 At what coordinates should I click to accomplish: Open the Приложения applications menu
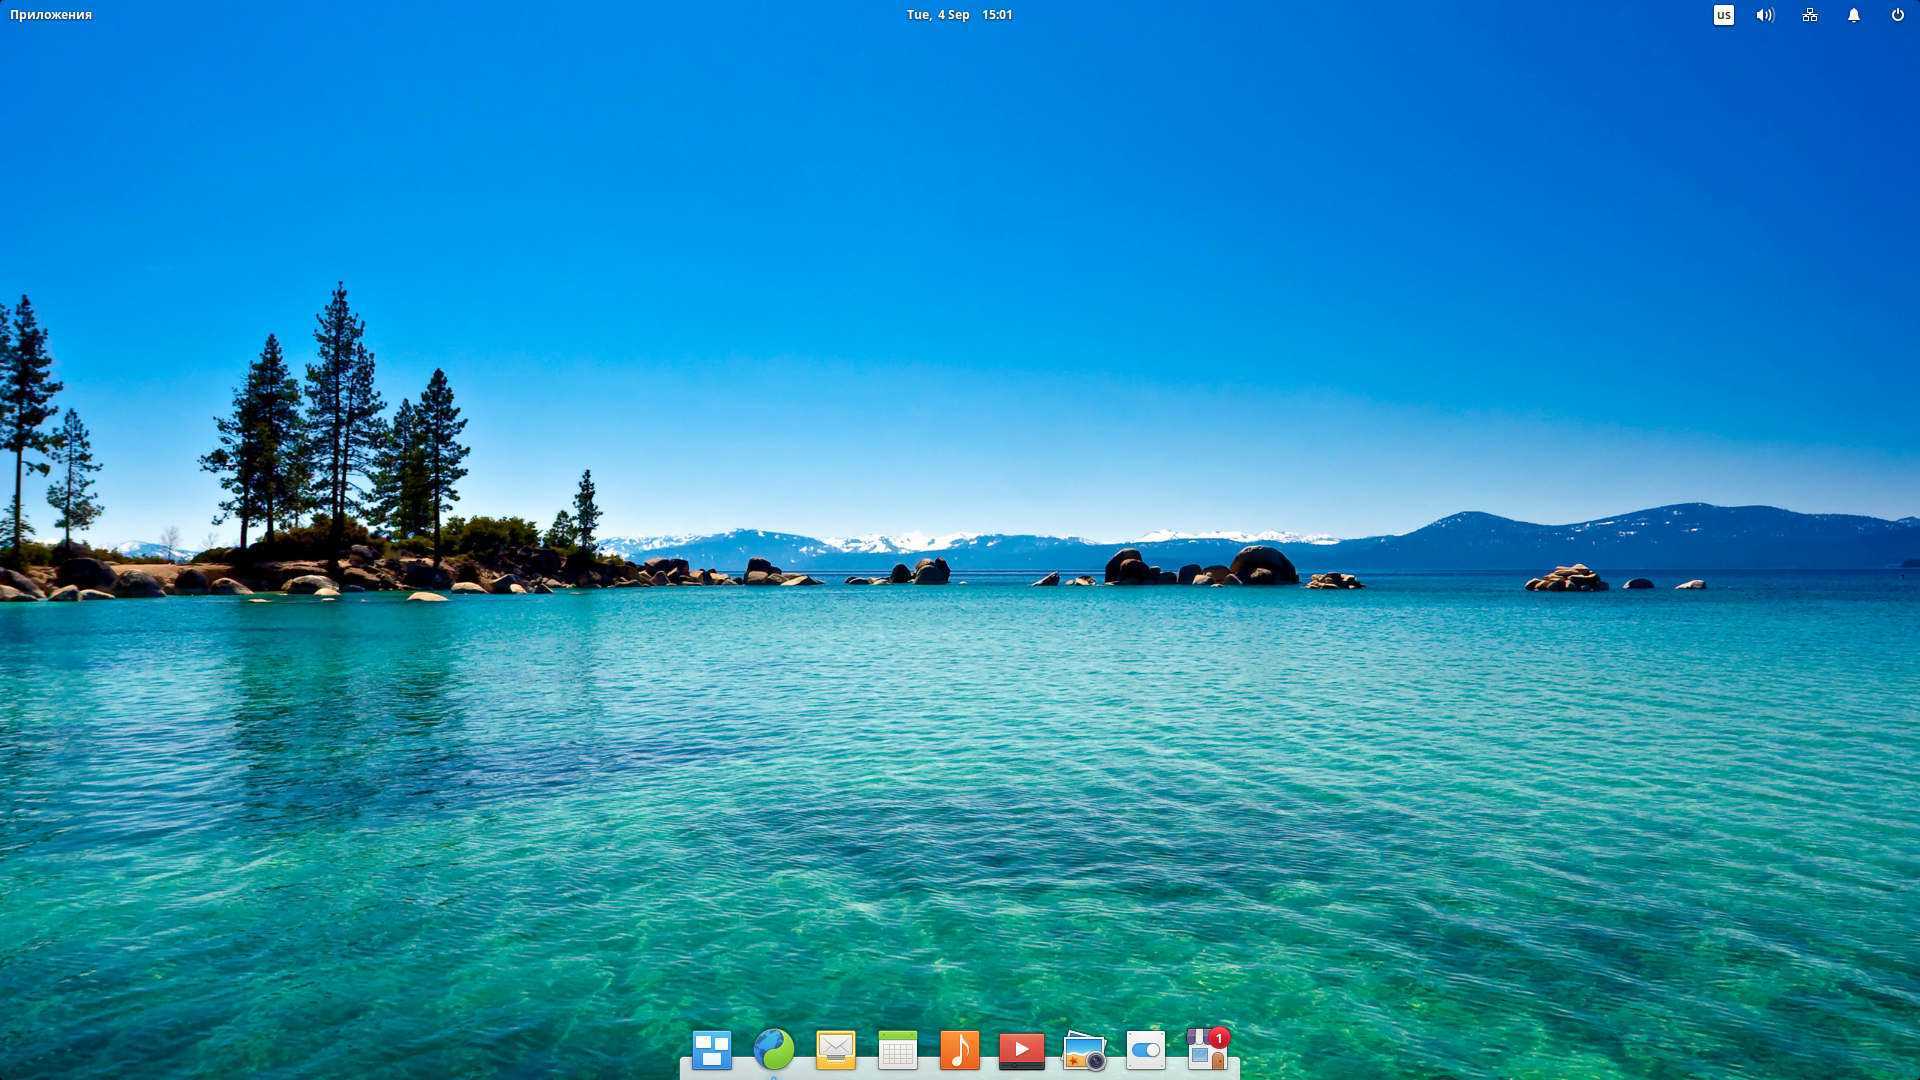pos(51,15)
